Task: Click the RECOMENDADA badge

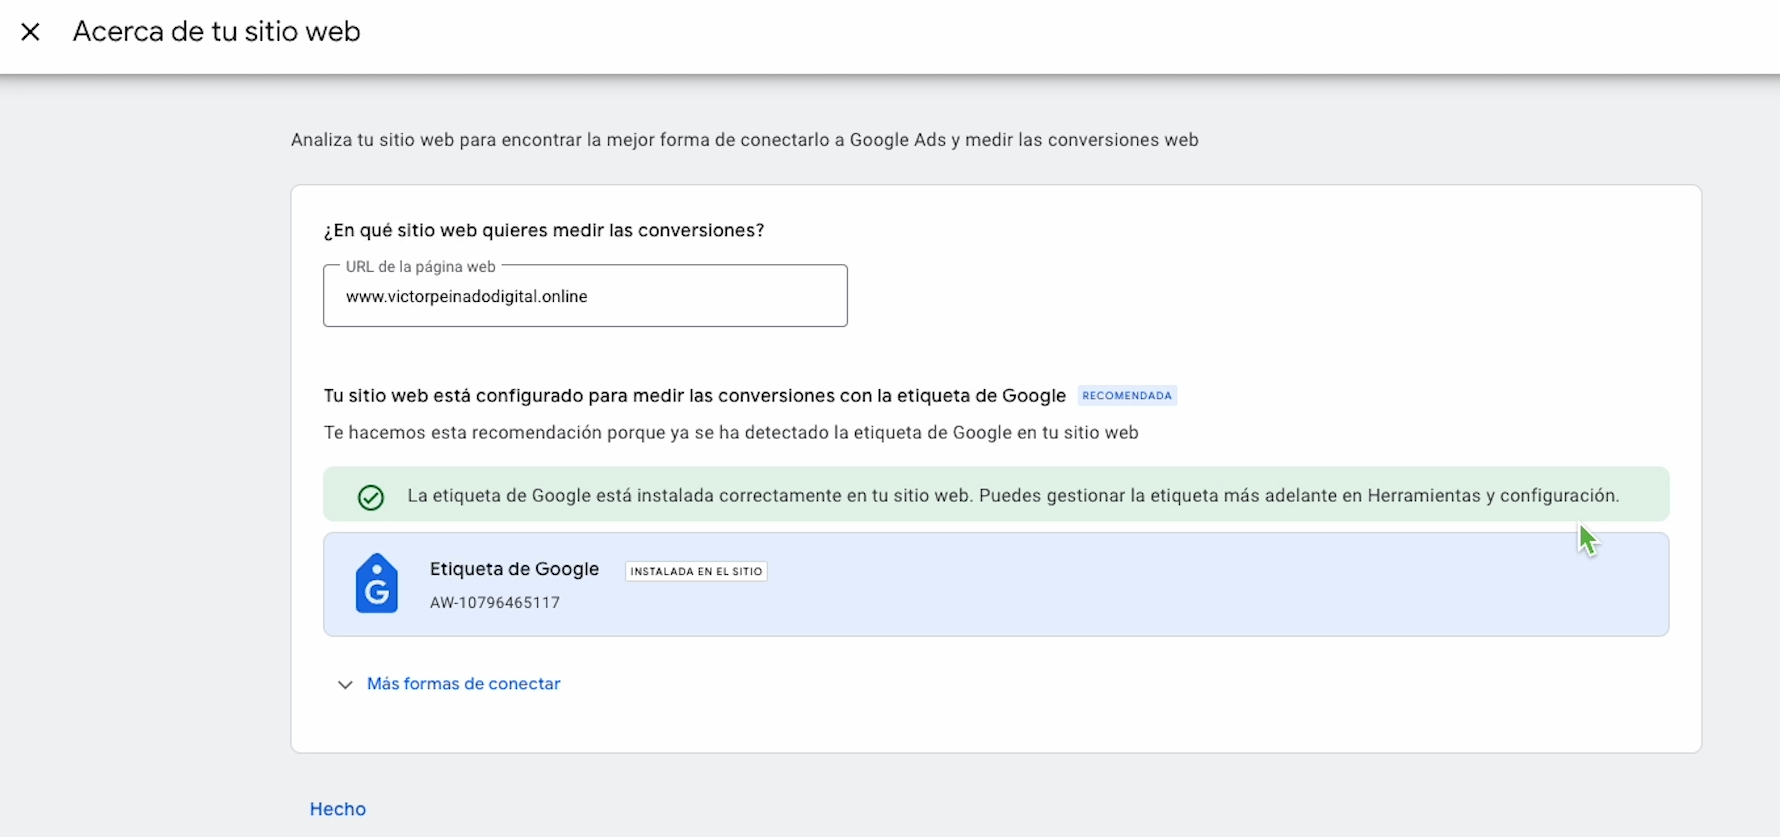Action: coord(1127,396)
